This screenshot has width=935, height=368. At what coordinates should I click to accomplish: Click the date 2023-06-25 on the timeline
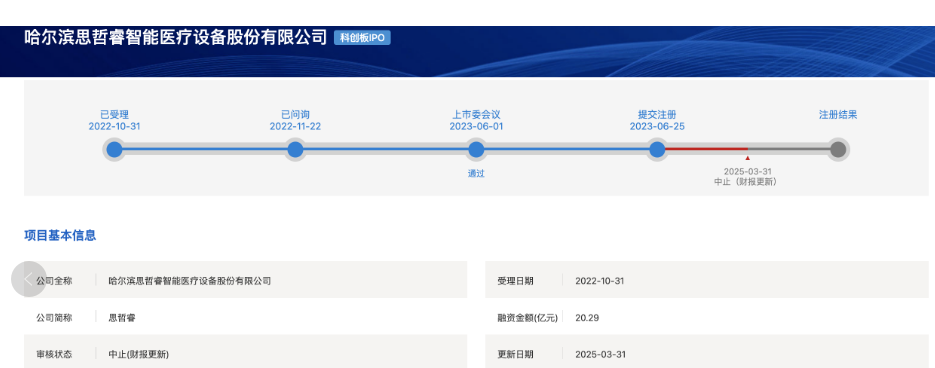pyautogui.click(x=657, y=126)
